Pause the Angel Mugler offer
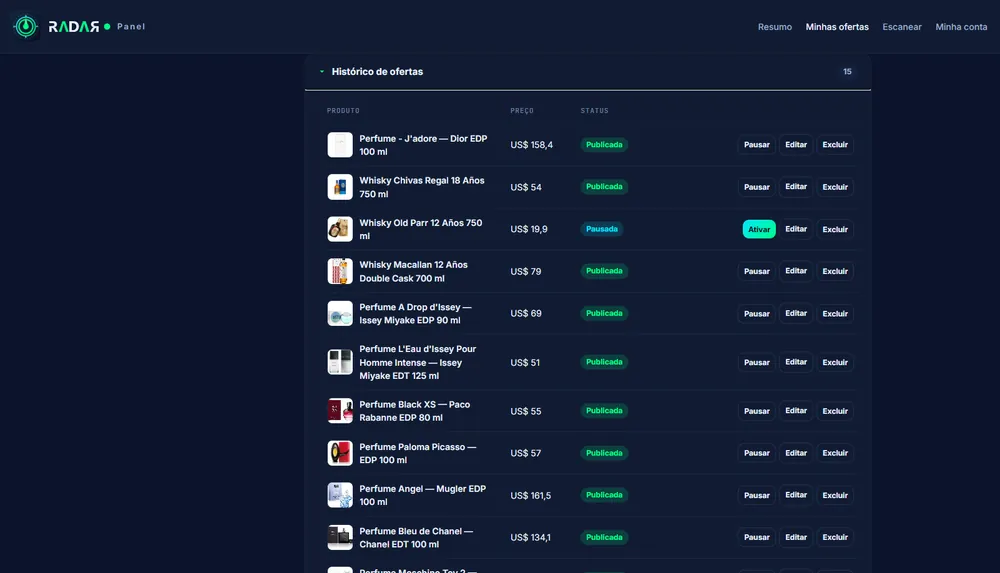This screenshot has width=1000, height=573. point(756,495)
